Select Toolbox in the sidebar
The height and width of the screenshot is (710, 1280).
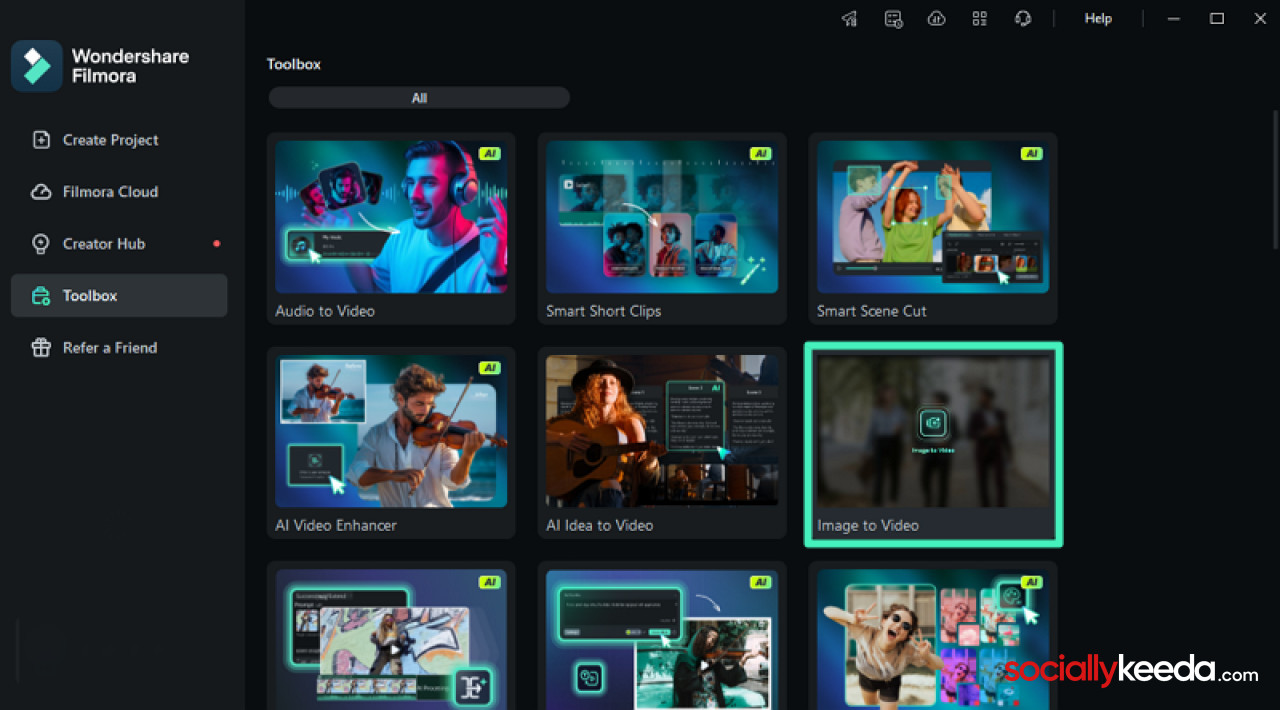coord(119,296)
